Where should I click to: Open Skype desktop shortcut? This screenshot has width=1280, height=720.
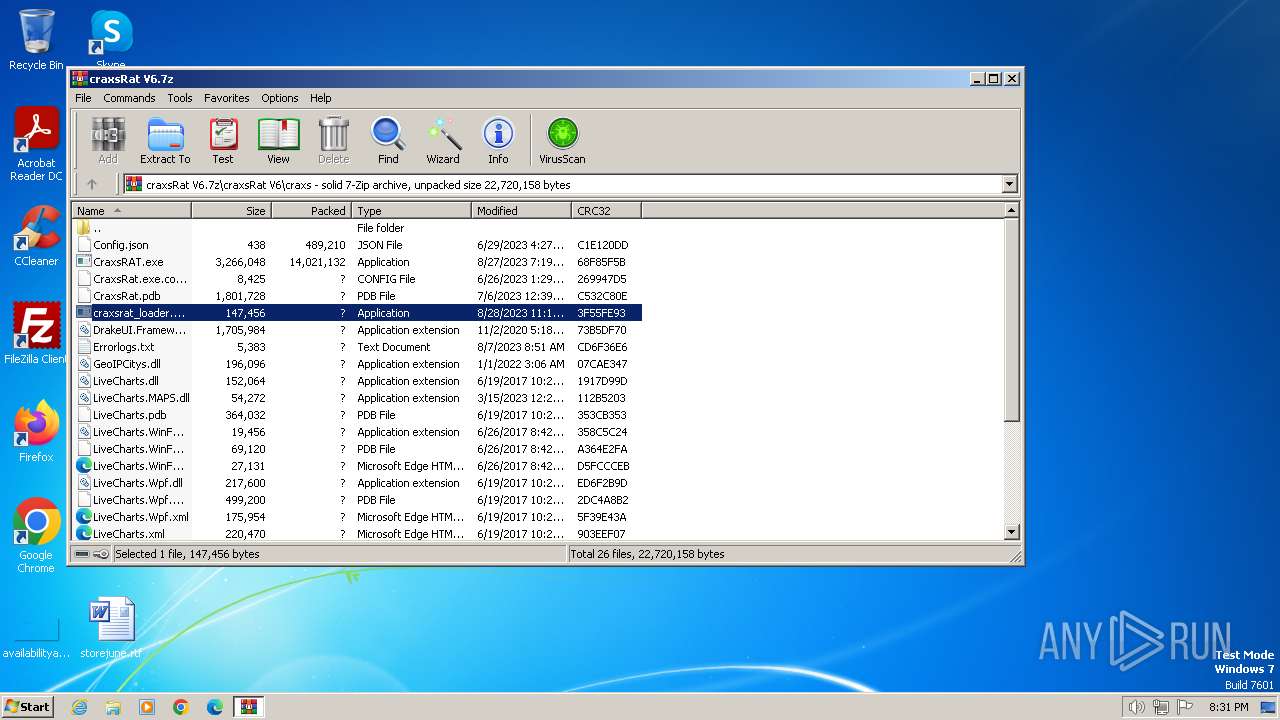pos(111,40)
